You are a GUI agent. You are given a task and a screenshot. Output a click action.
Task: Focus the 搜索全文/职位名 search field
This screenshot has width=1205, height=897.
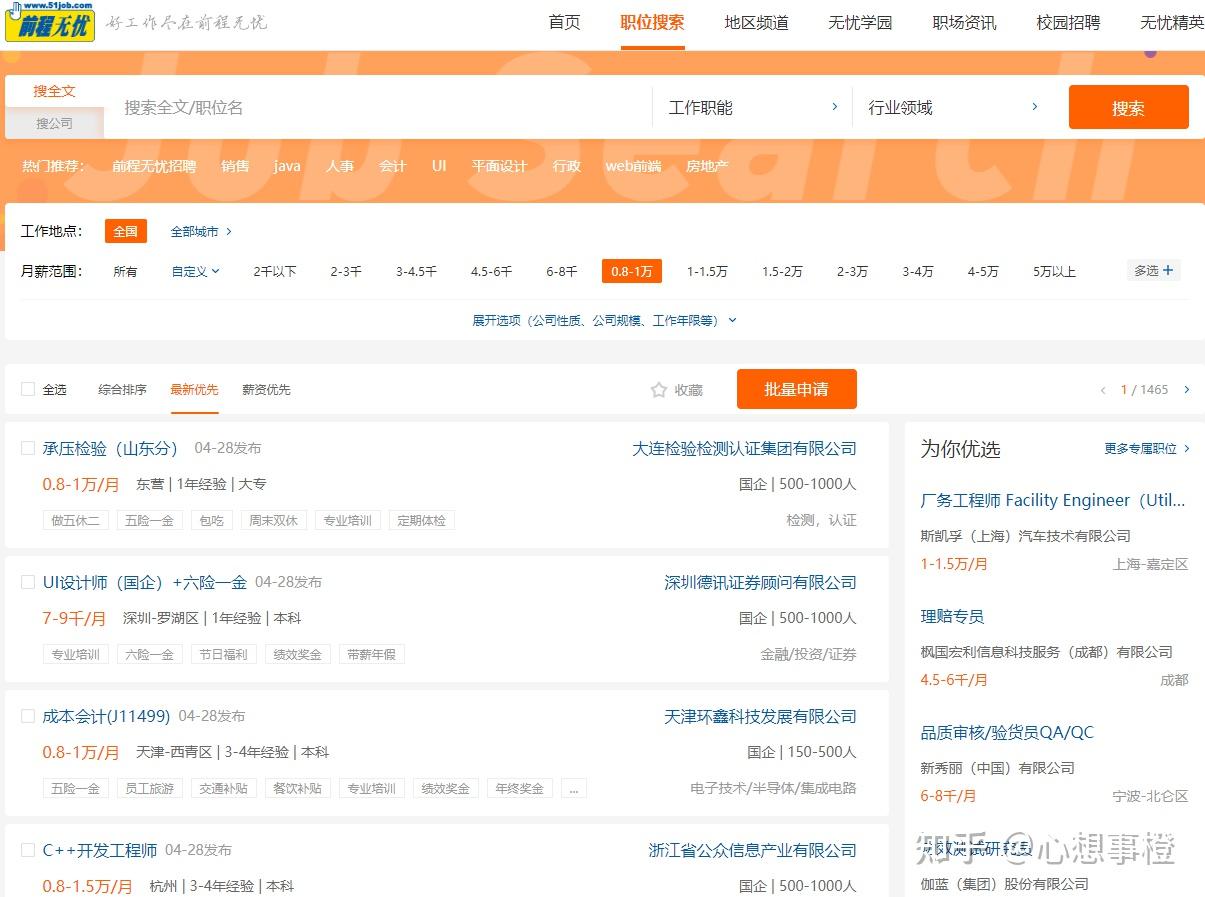tap(380, 107)
